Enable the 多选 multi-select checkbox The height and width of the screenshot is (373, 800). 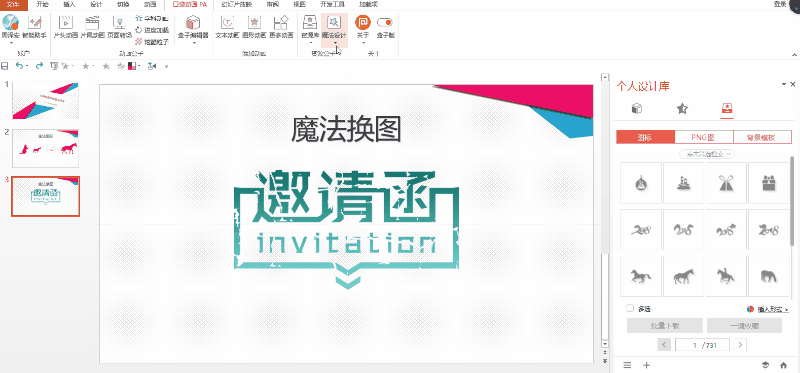coord(630,308)
